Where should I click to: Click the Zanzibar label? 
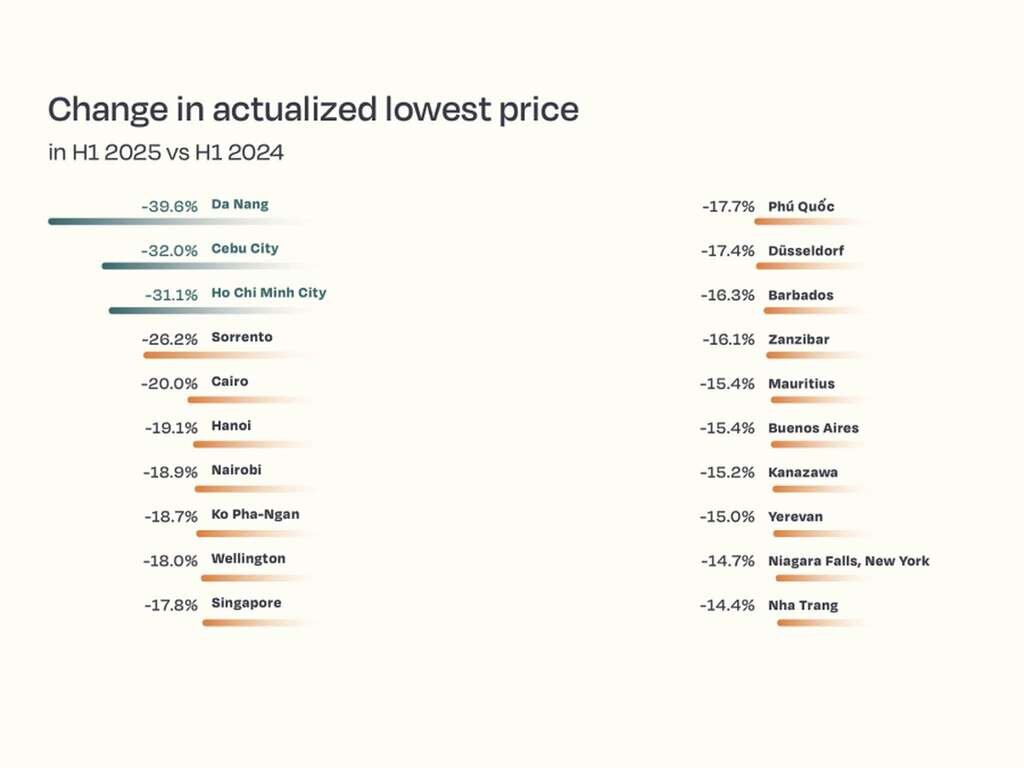coord(799,340)
